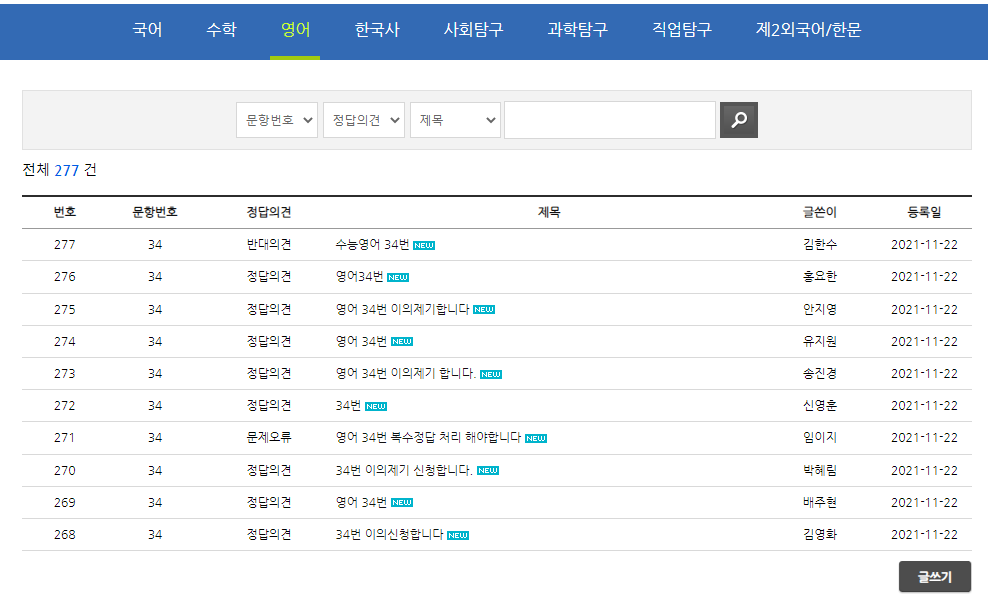The width and height of the screenshot is (988, 606).
Task: Switch to the 국어 tab
Action: click(147, 30)
